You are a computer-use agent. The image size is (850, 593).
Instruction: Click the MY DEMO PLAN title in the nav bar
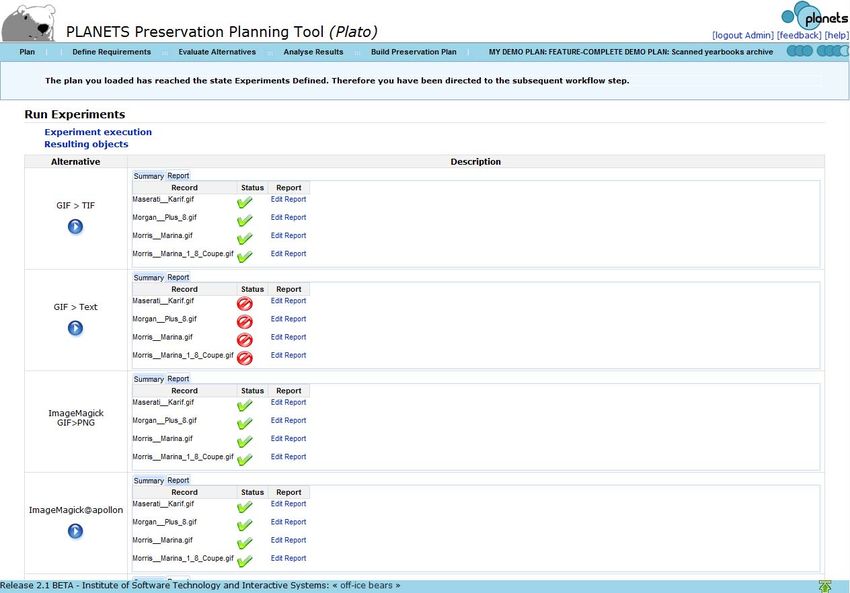click(x=631, y=52)
